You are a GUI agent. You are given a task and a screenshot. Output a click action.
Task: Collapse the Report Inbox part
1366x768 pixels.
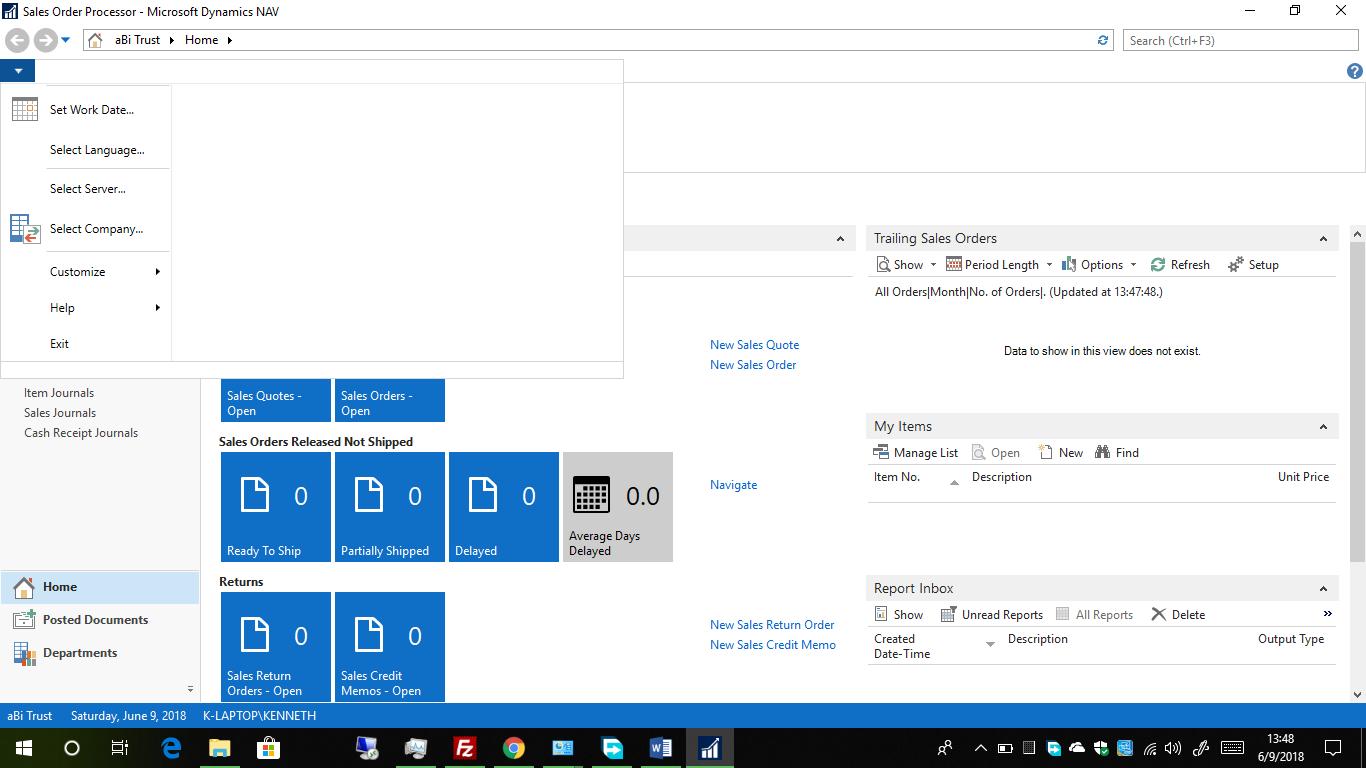tap(1323, 589)
